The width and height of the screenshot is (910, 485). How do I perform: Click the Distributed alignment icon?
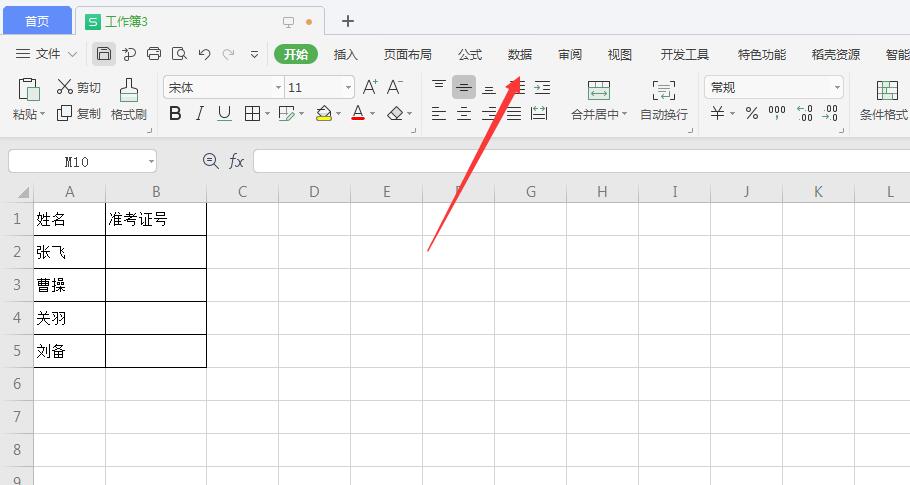(x=539, y=113)
